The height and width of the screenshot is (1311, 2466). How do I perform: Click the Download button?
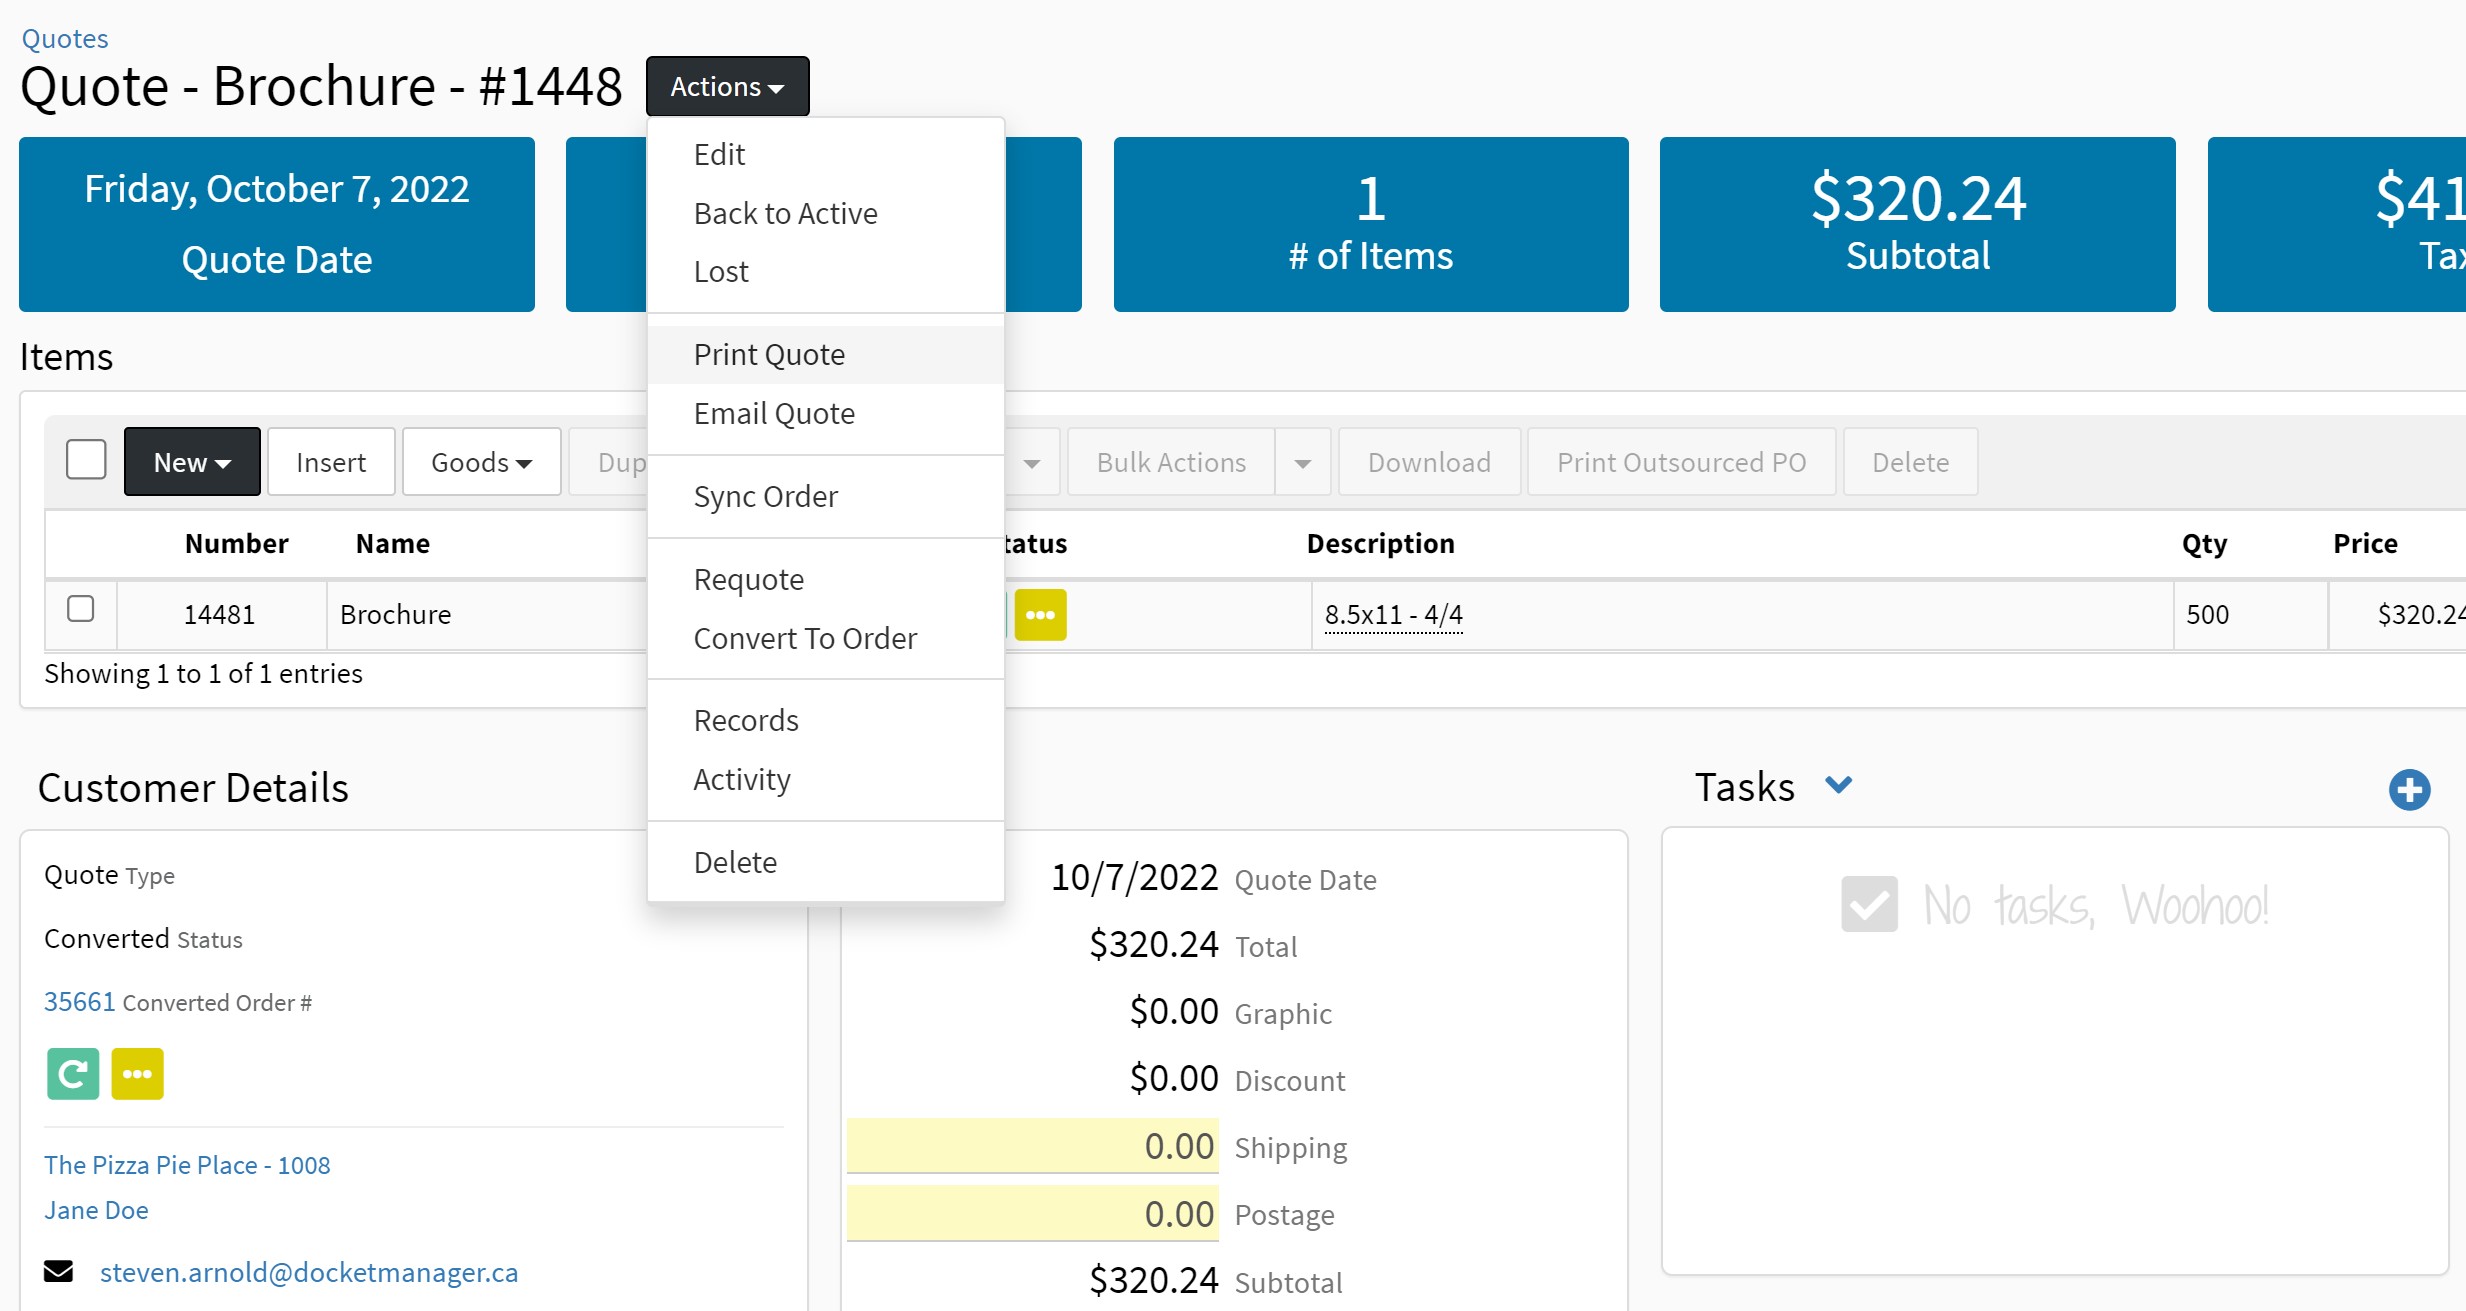1428,461
